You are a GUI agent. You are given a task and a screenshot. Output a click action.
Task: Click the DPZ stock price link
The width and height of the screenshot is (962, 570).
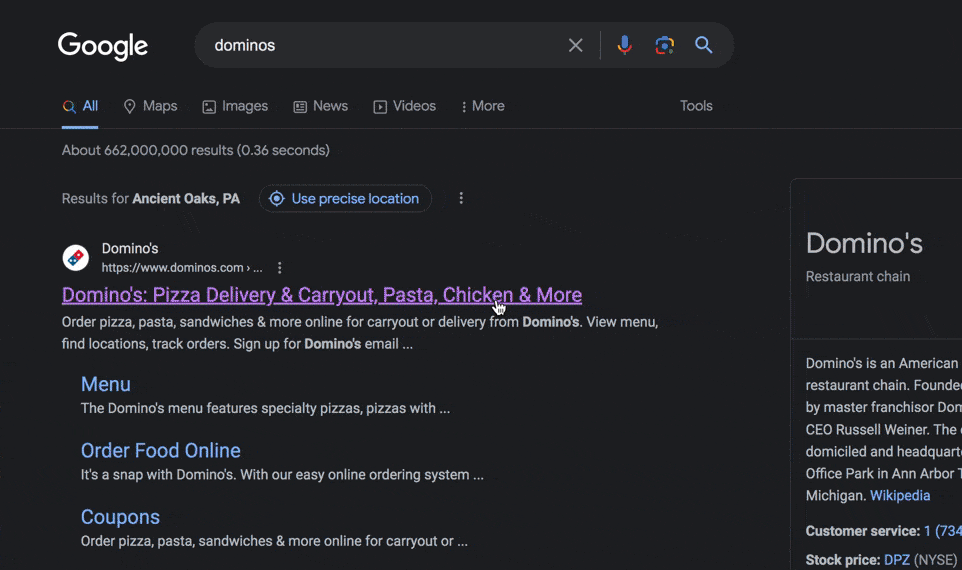[x=896, y=560]
